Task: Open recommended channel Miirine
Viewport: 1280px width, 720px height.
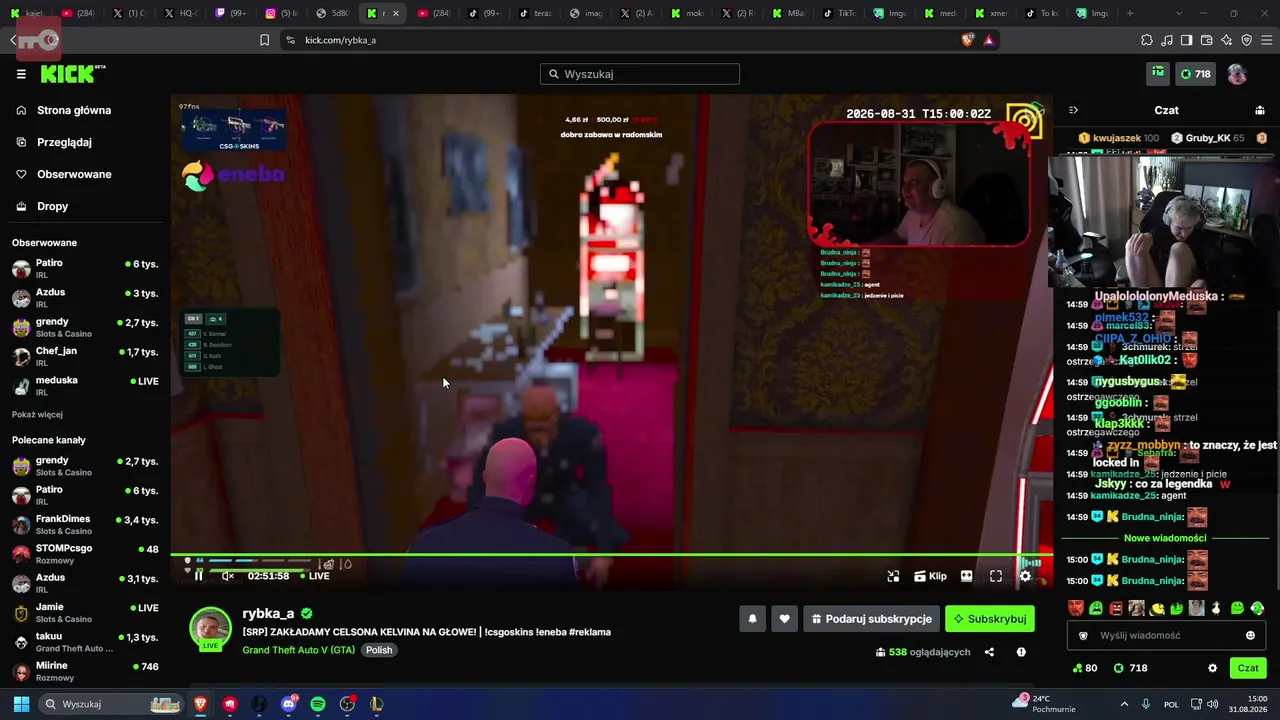Action: tap(85, 671)
